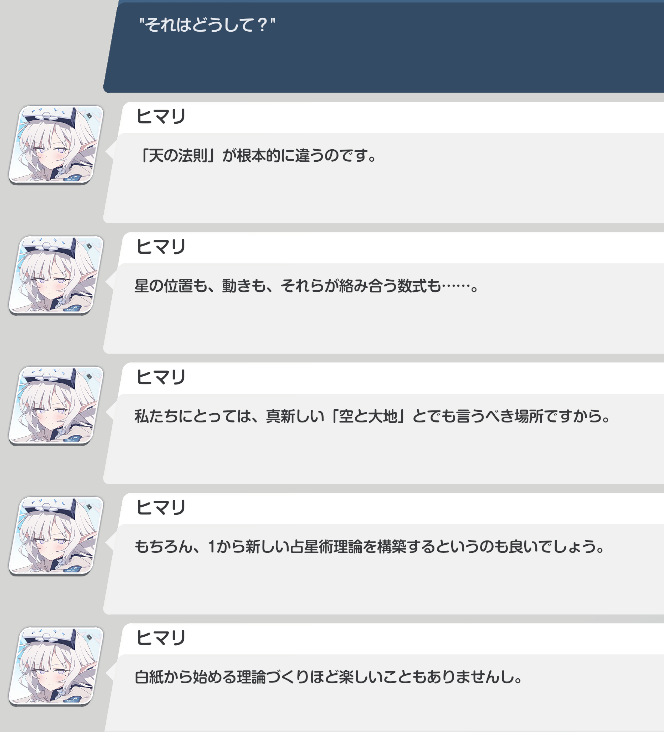
Task: Click the ヒマリ name label above 星の位置も line
Action: pos(161,246)
